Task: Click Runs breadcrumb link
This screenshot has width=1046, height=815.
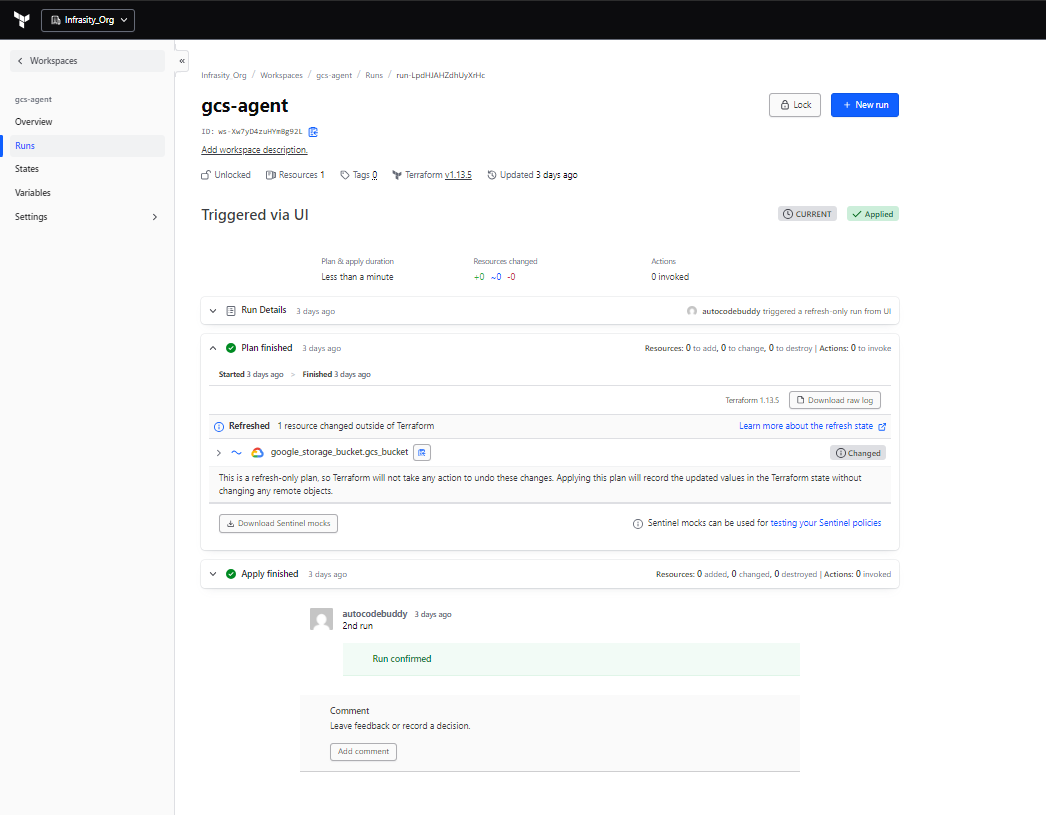Action: point(374,75)
